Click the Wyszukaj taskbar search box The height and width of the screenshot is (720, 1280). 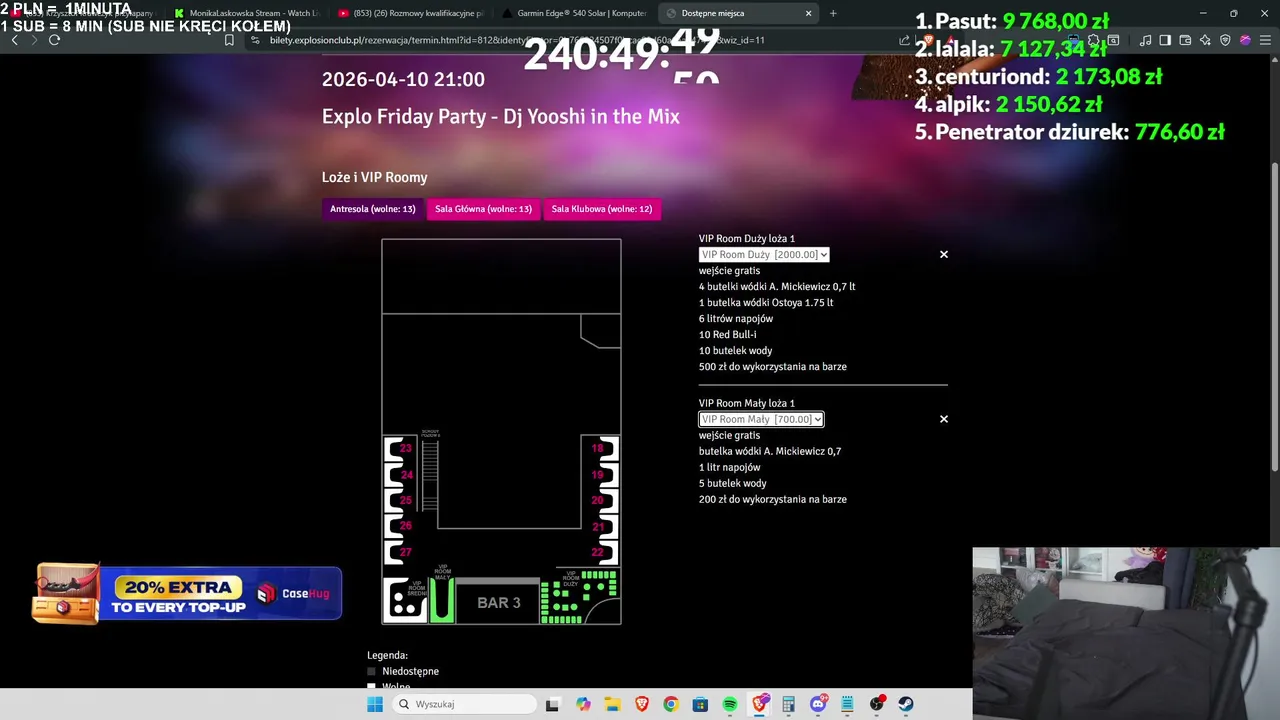click(462, 704)
